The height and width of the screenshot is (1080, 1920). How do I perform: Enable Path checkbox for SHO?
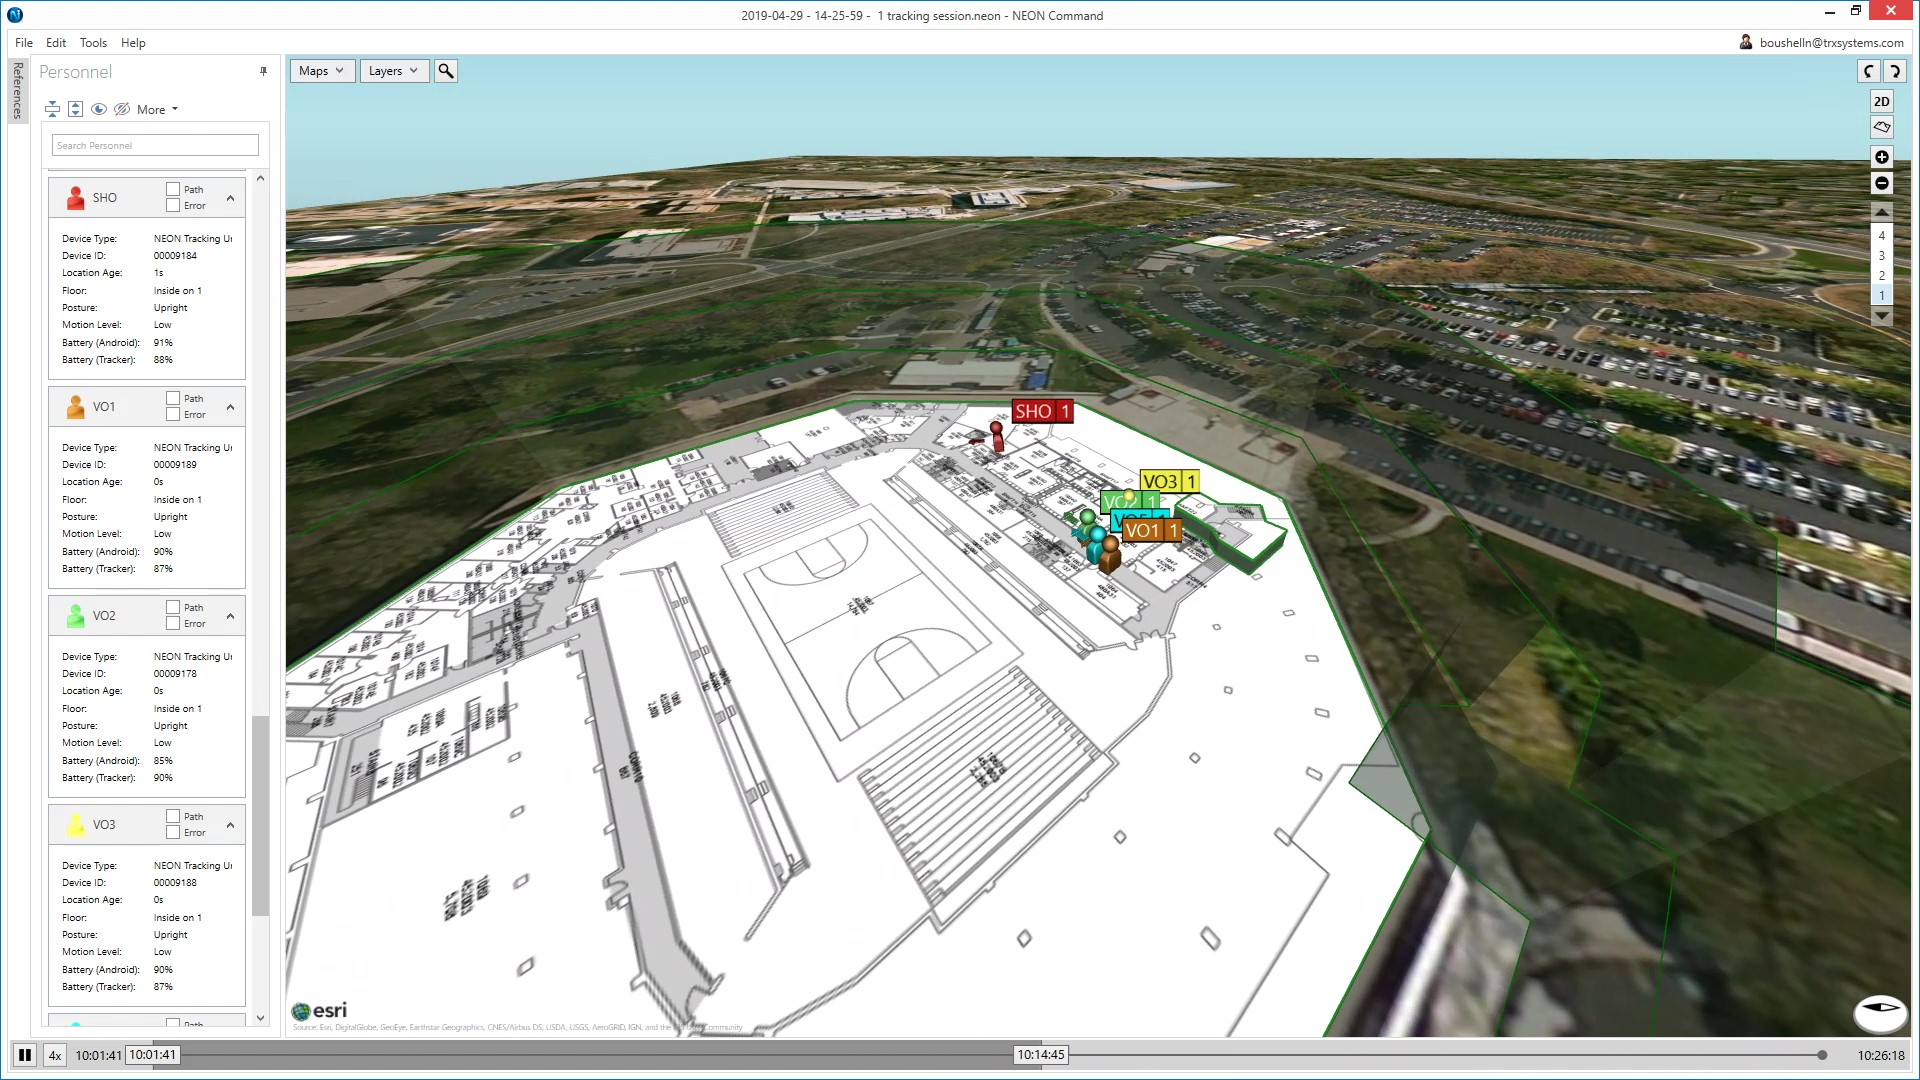pyautogui.click(x=173, y=189)
